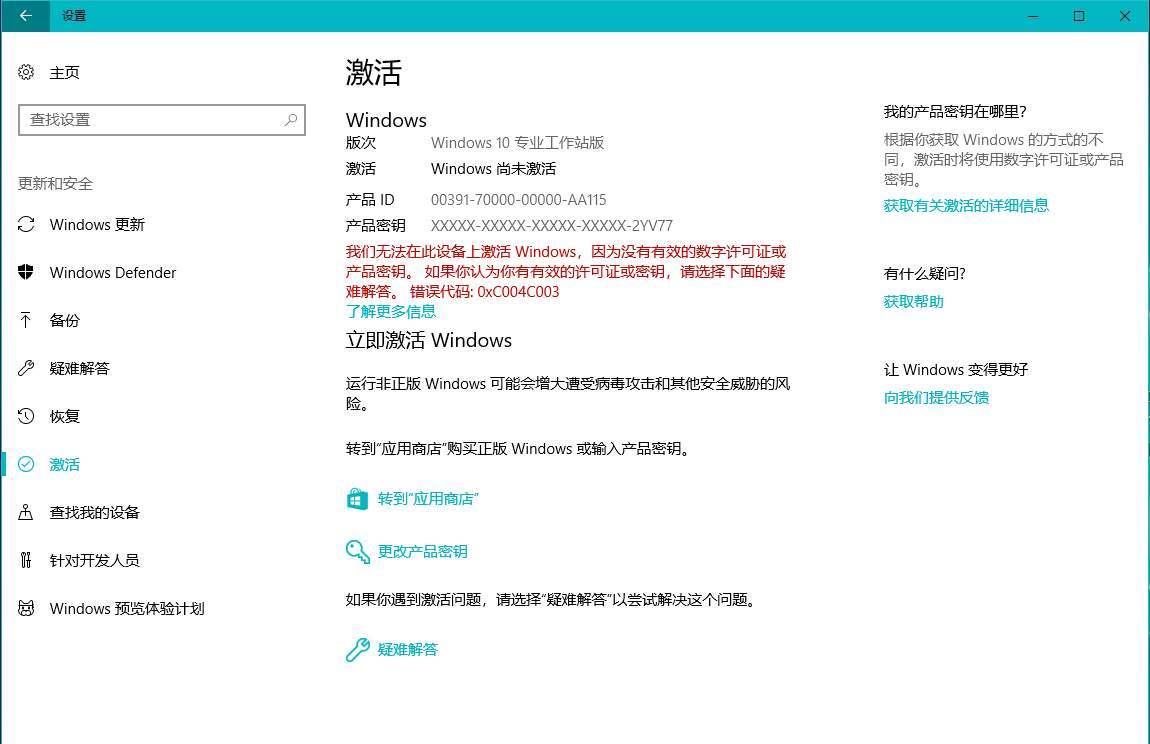The height and width of the screenshot is (744, 1150).
Task: Select Windows Defender in the sidebar
Action: click(113, 273)
